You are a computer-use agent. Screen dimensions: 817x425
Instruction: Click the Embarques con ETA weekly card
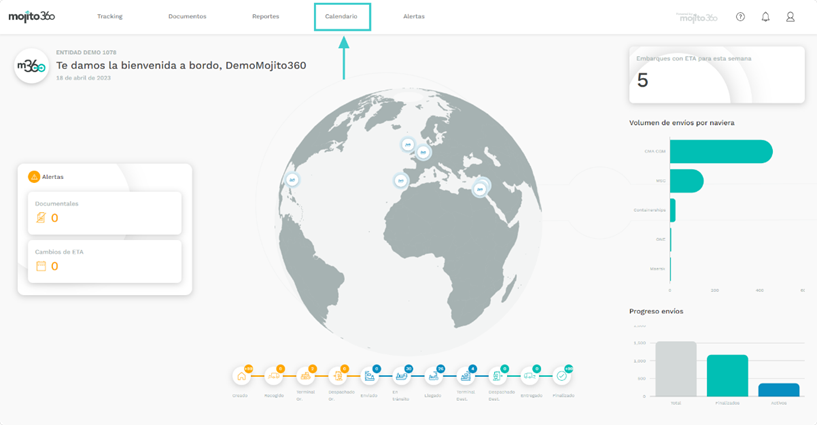point(716,74)
